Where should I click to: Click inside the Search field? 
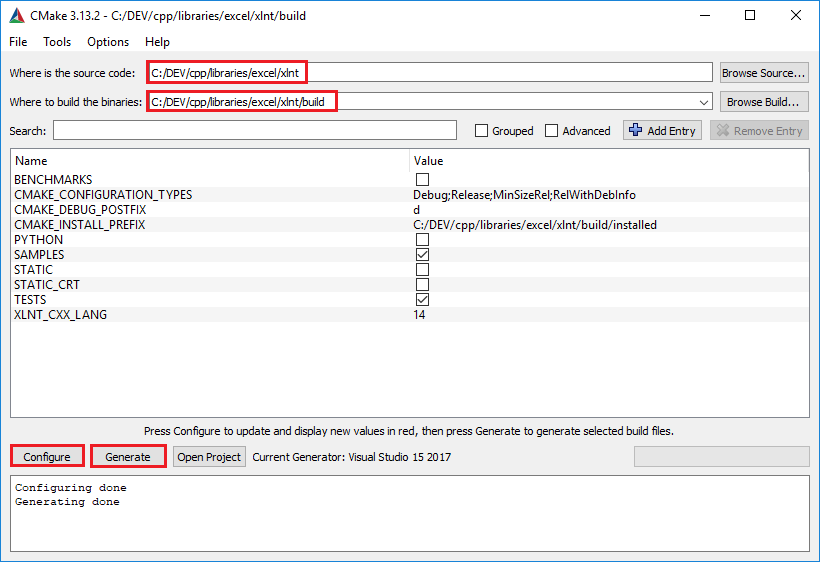(x=254, y=131)
